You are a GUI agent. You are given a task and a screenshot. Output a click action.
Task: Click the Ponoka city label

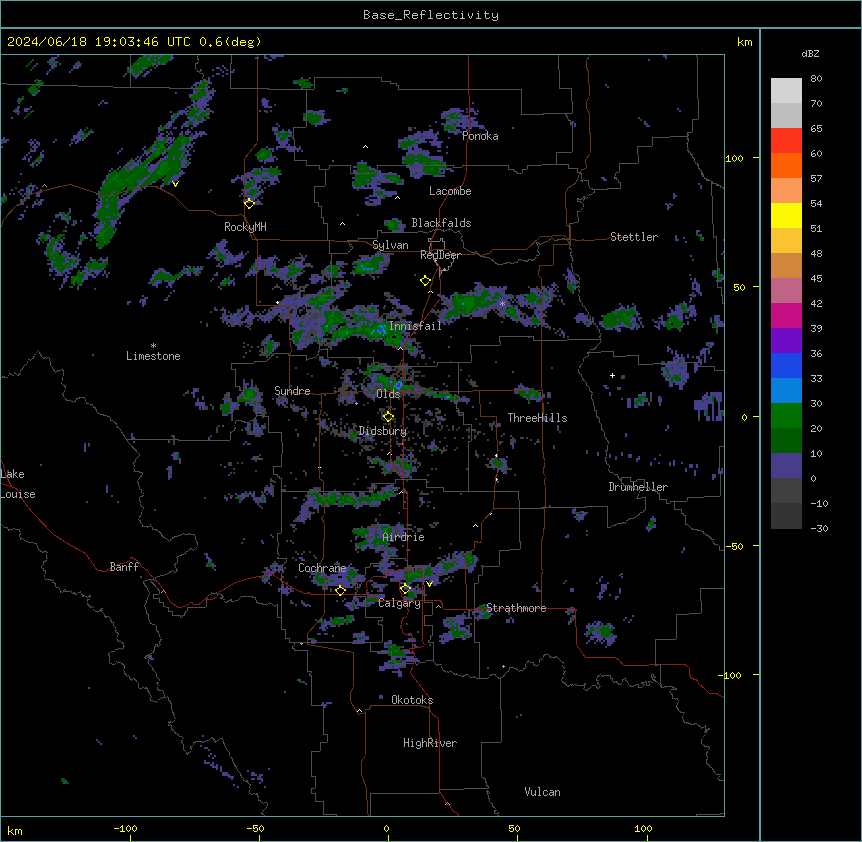[480, 136]
